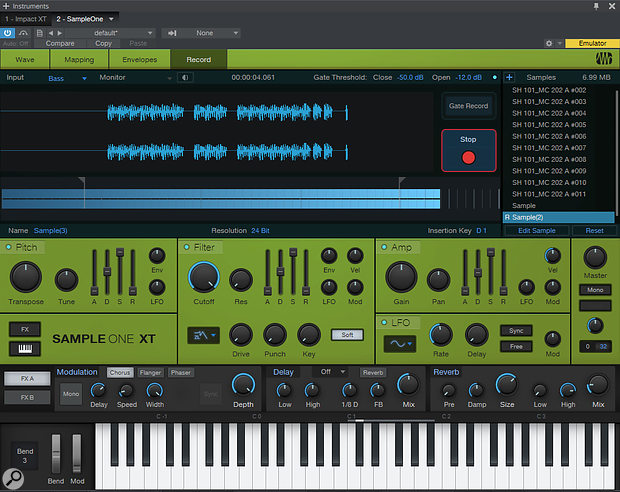Go to previous preset arrow
The width and height of the screenshot is (620, 492).
tap(51, 33)
